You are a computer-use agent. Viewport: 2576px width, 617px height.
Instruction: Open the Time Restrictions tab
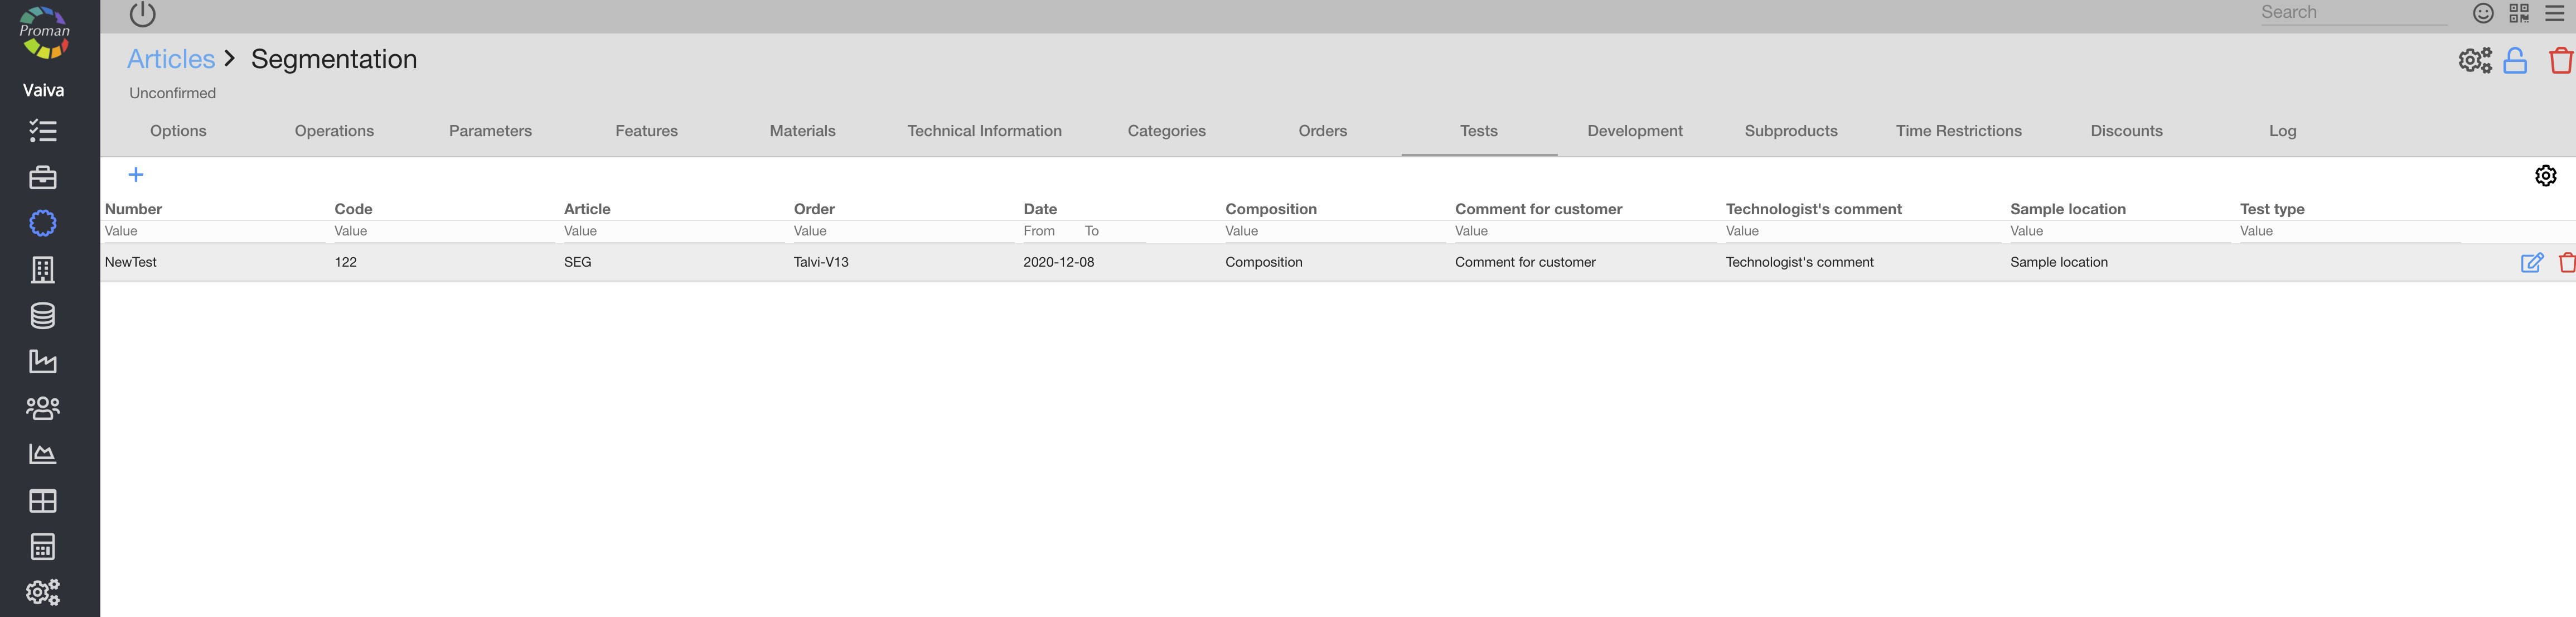click(1958, 131)
